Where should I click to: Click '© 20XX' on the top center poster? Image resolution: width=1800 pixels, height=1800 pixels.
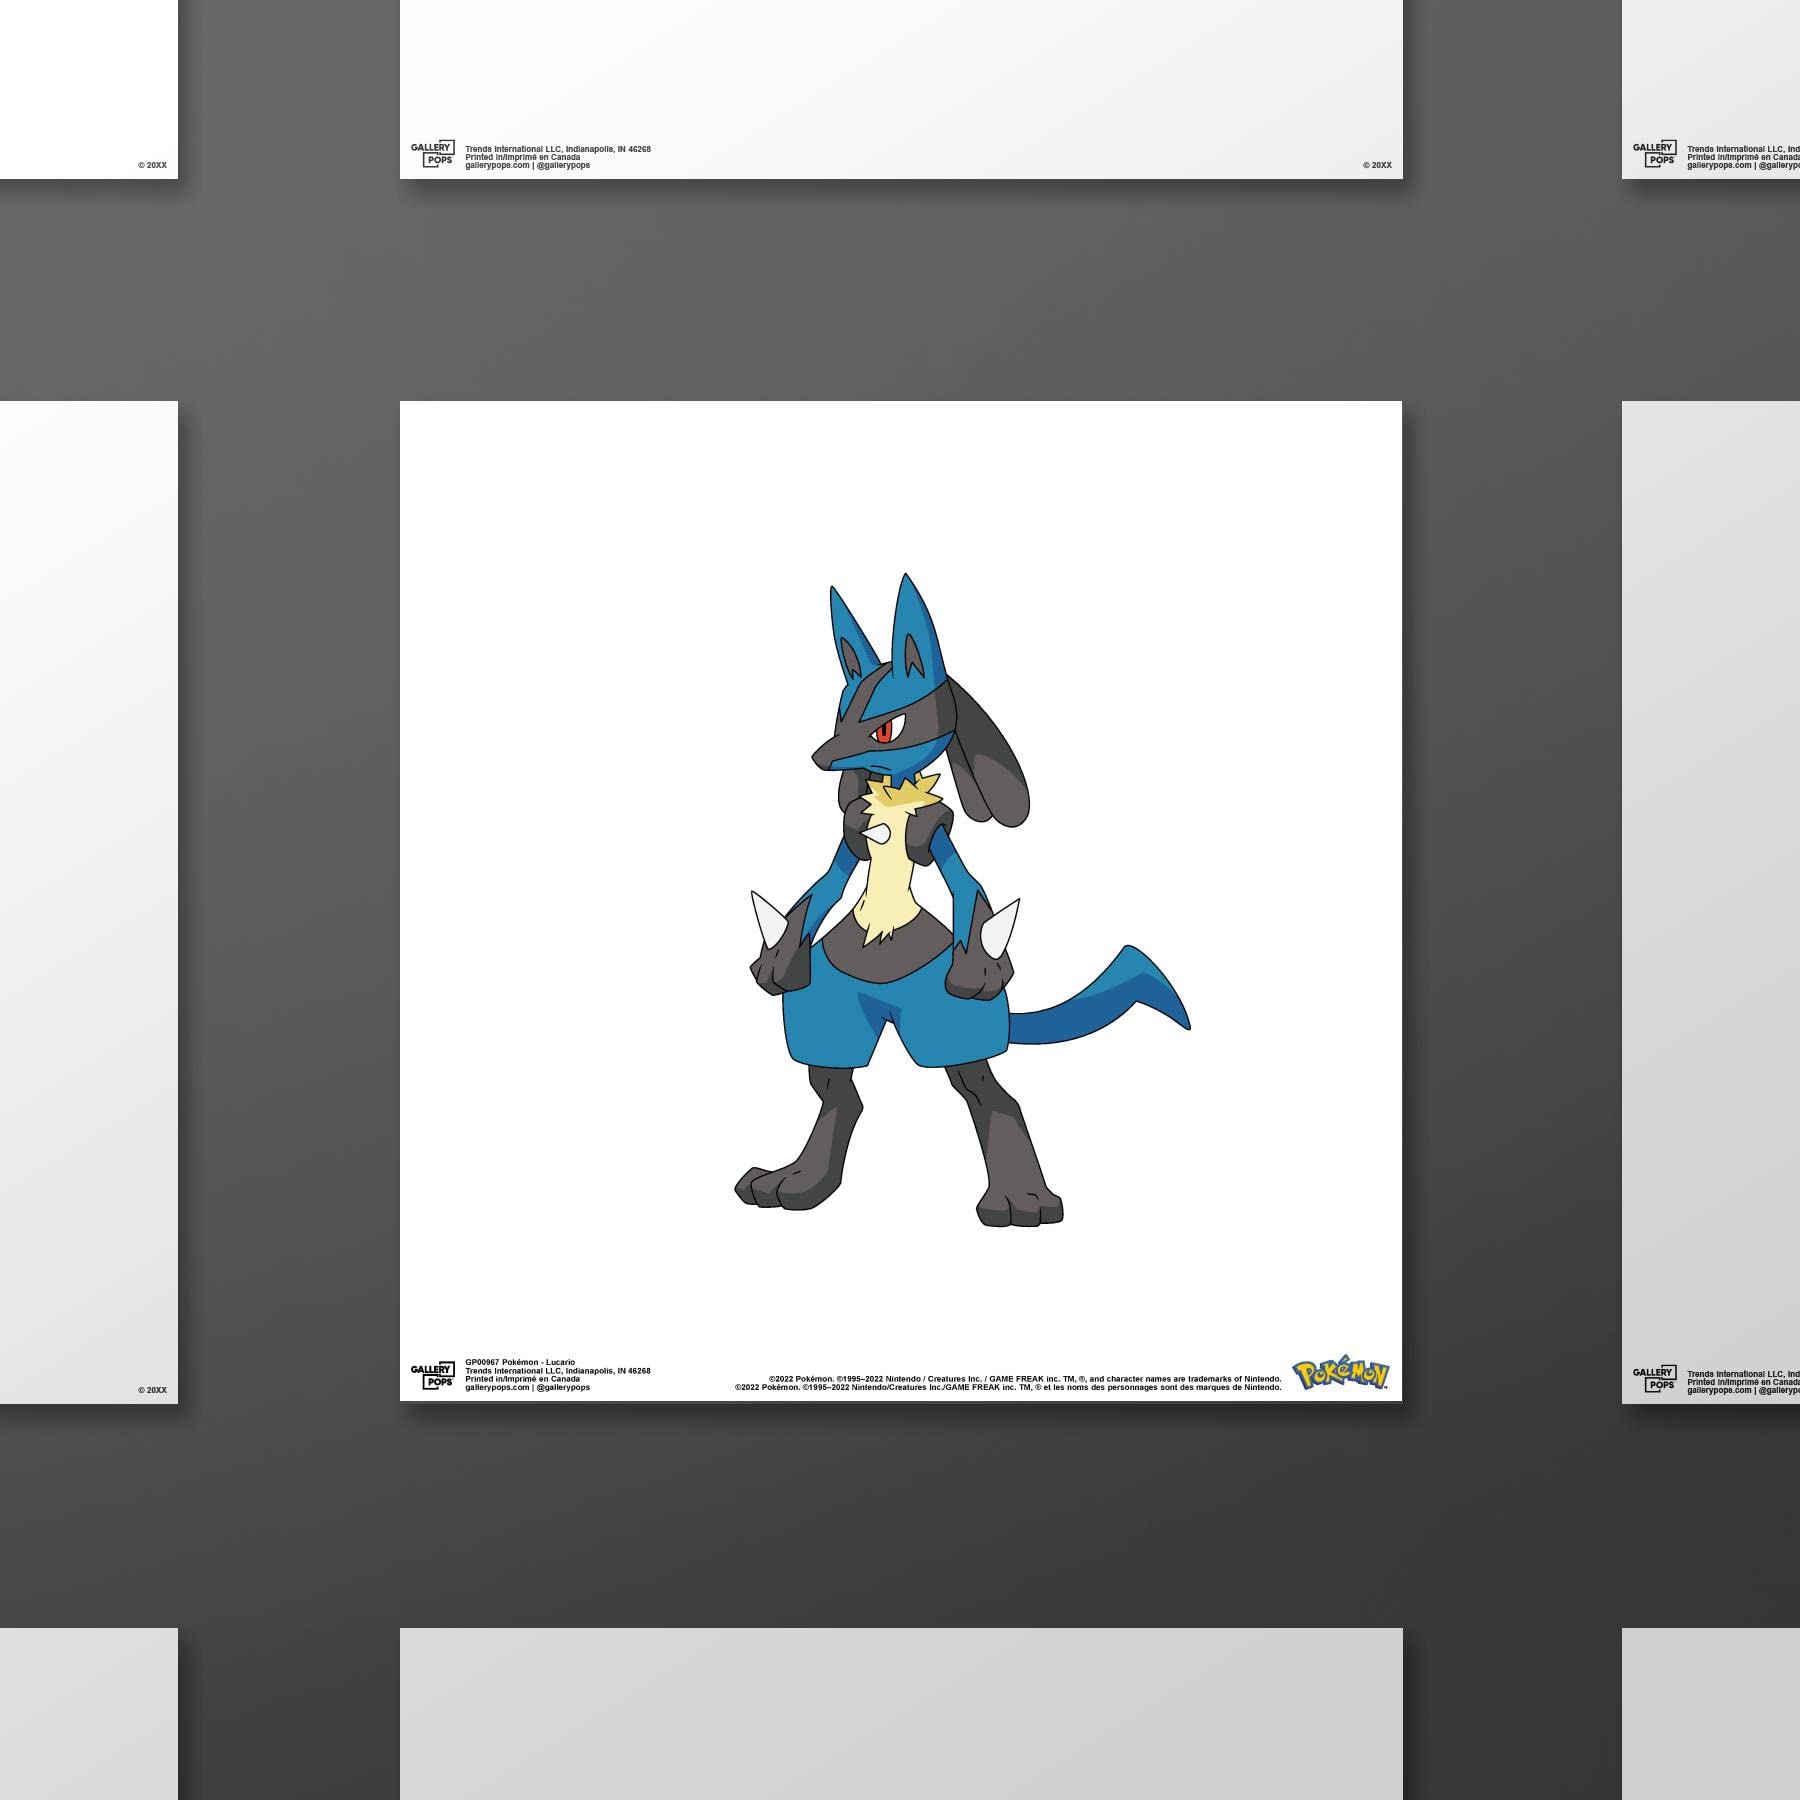click(x=1377, y=165)
